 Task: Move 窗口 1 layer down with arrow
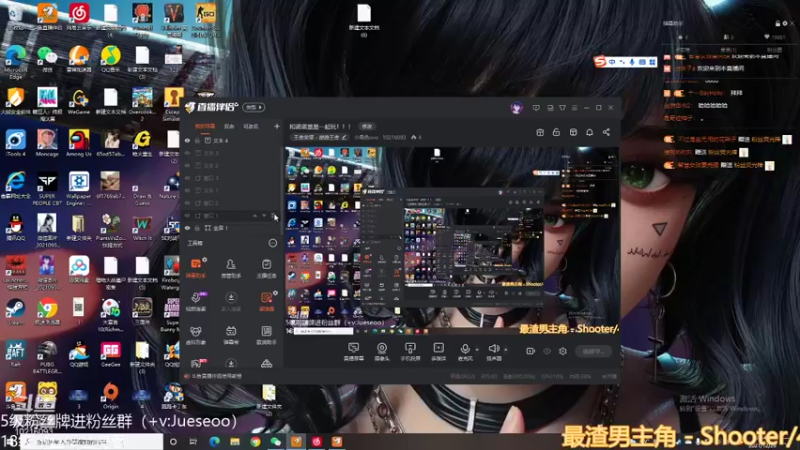(264, 216)
